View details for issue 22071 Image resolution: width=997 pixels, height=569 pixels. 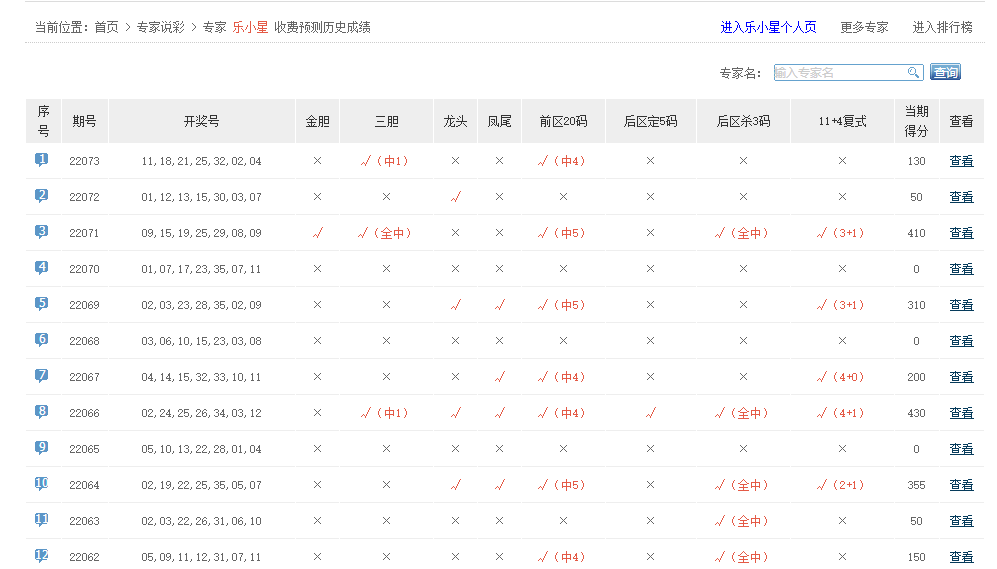(x=961, y=233)
